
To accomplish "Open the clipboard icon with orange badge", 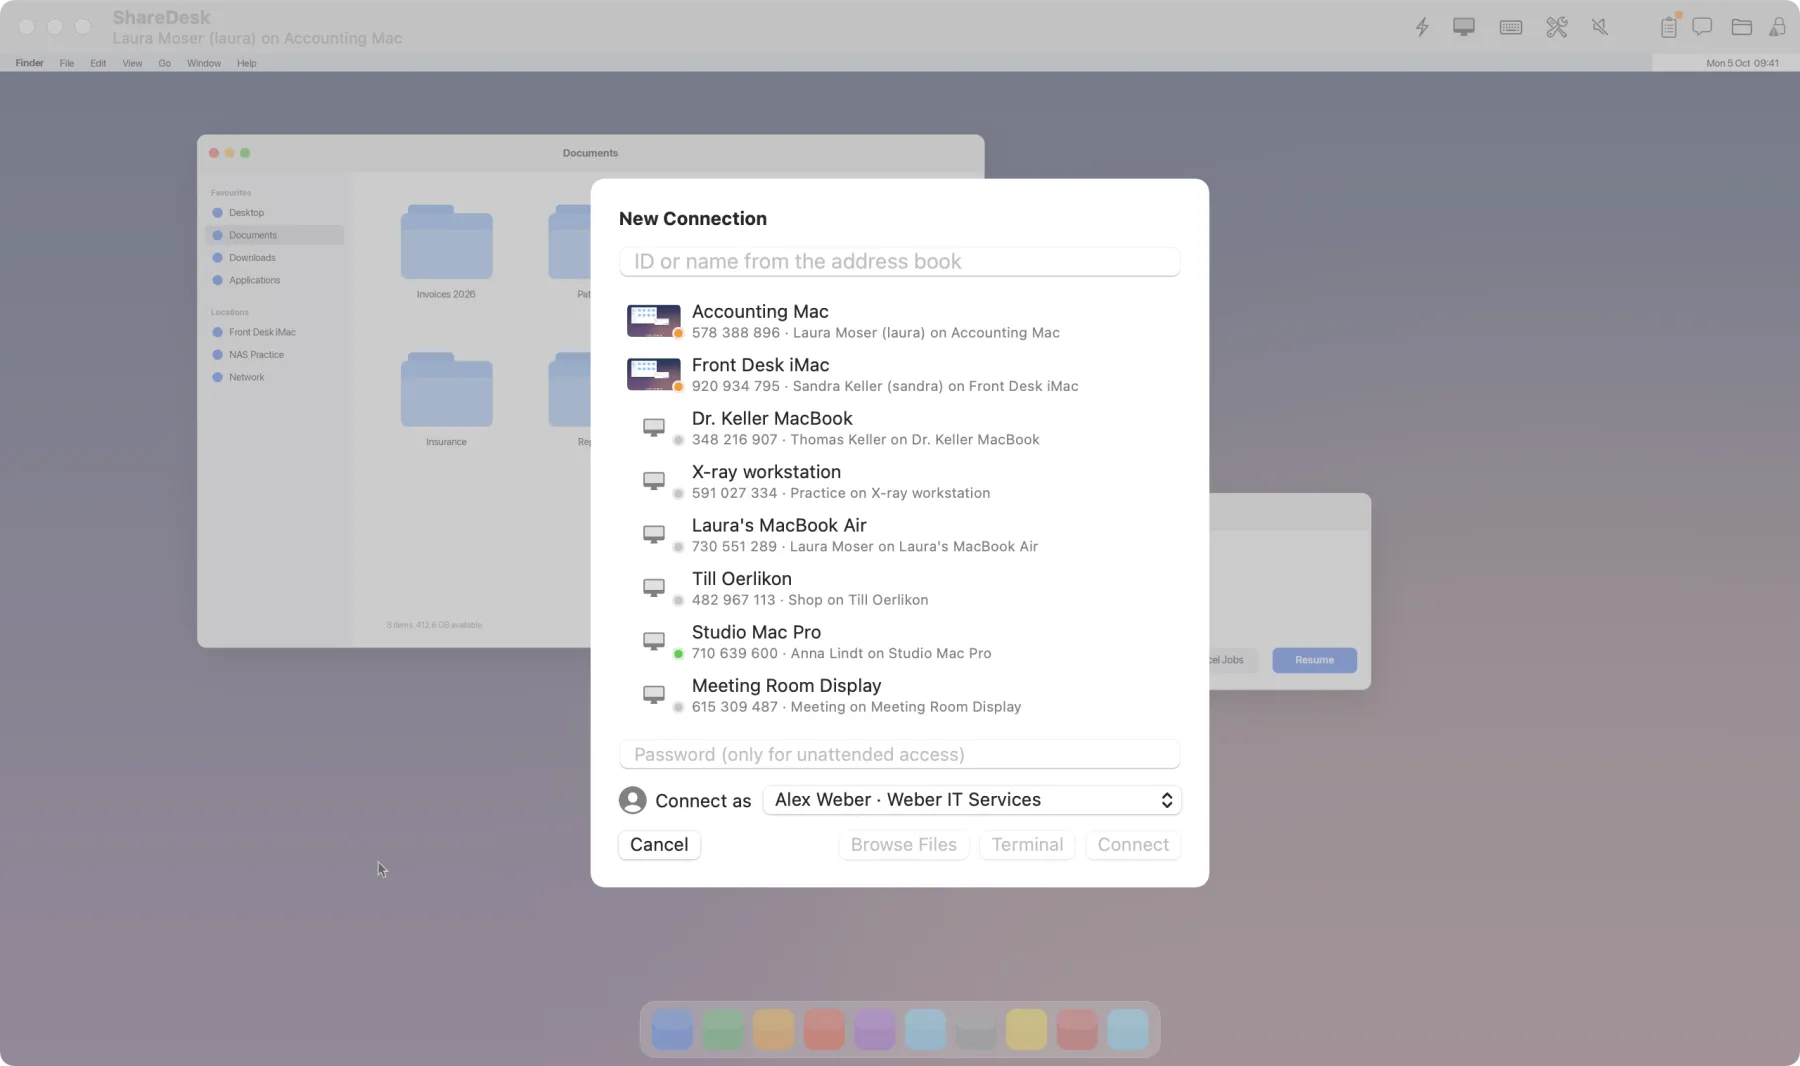I will [x=1670, y=26].
